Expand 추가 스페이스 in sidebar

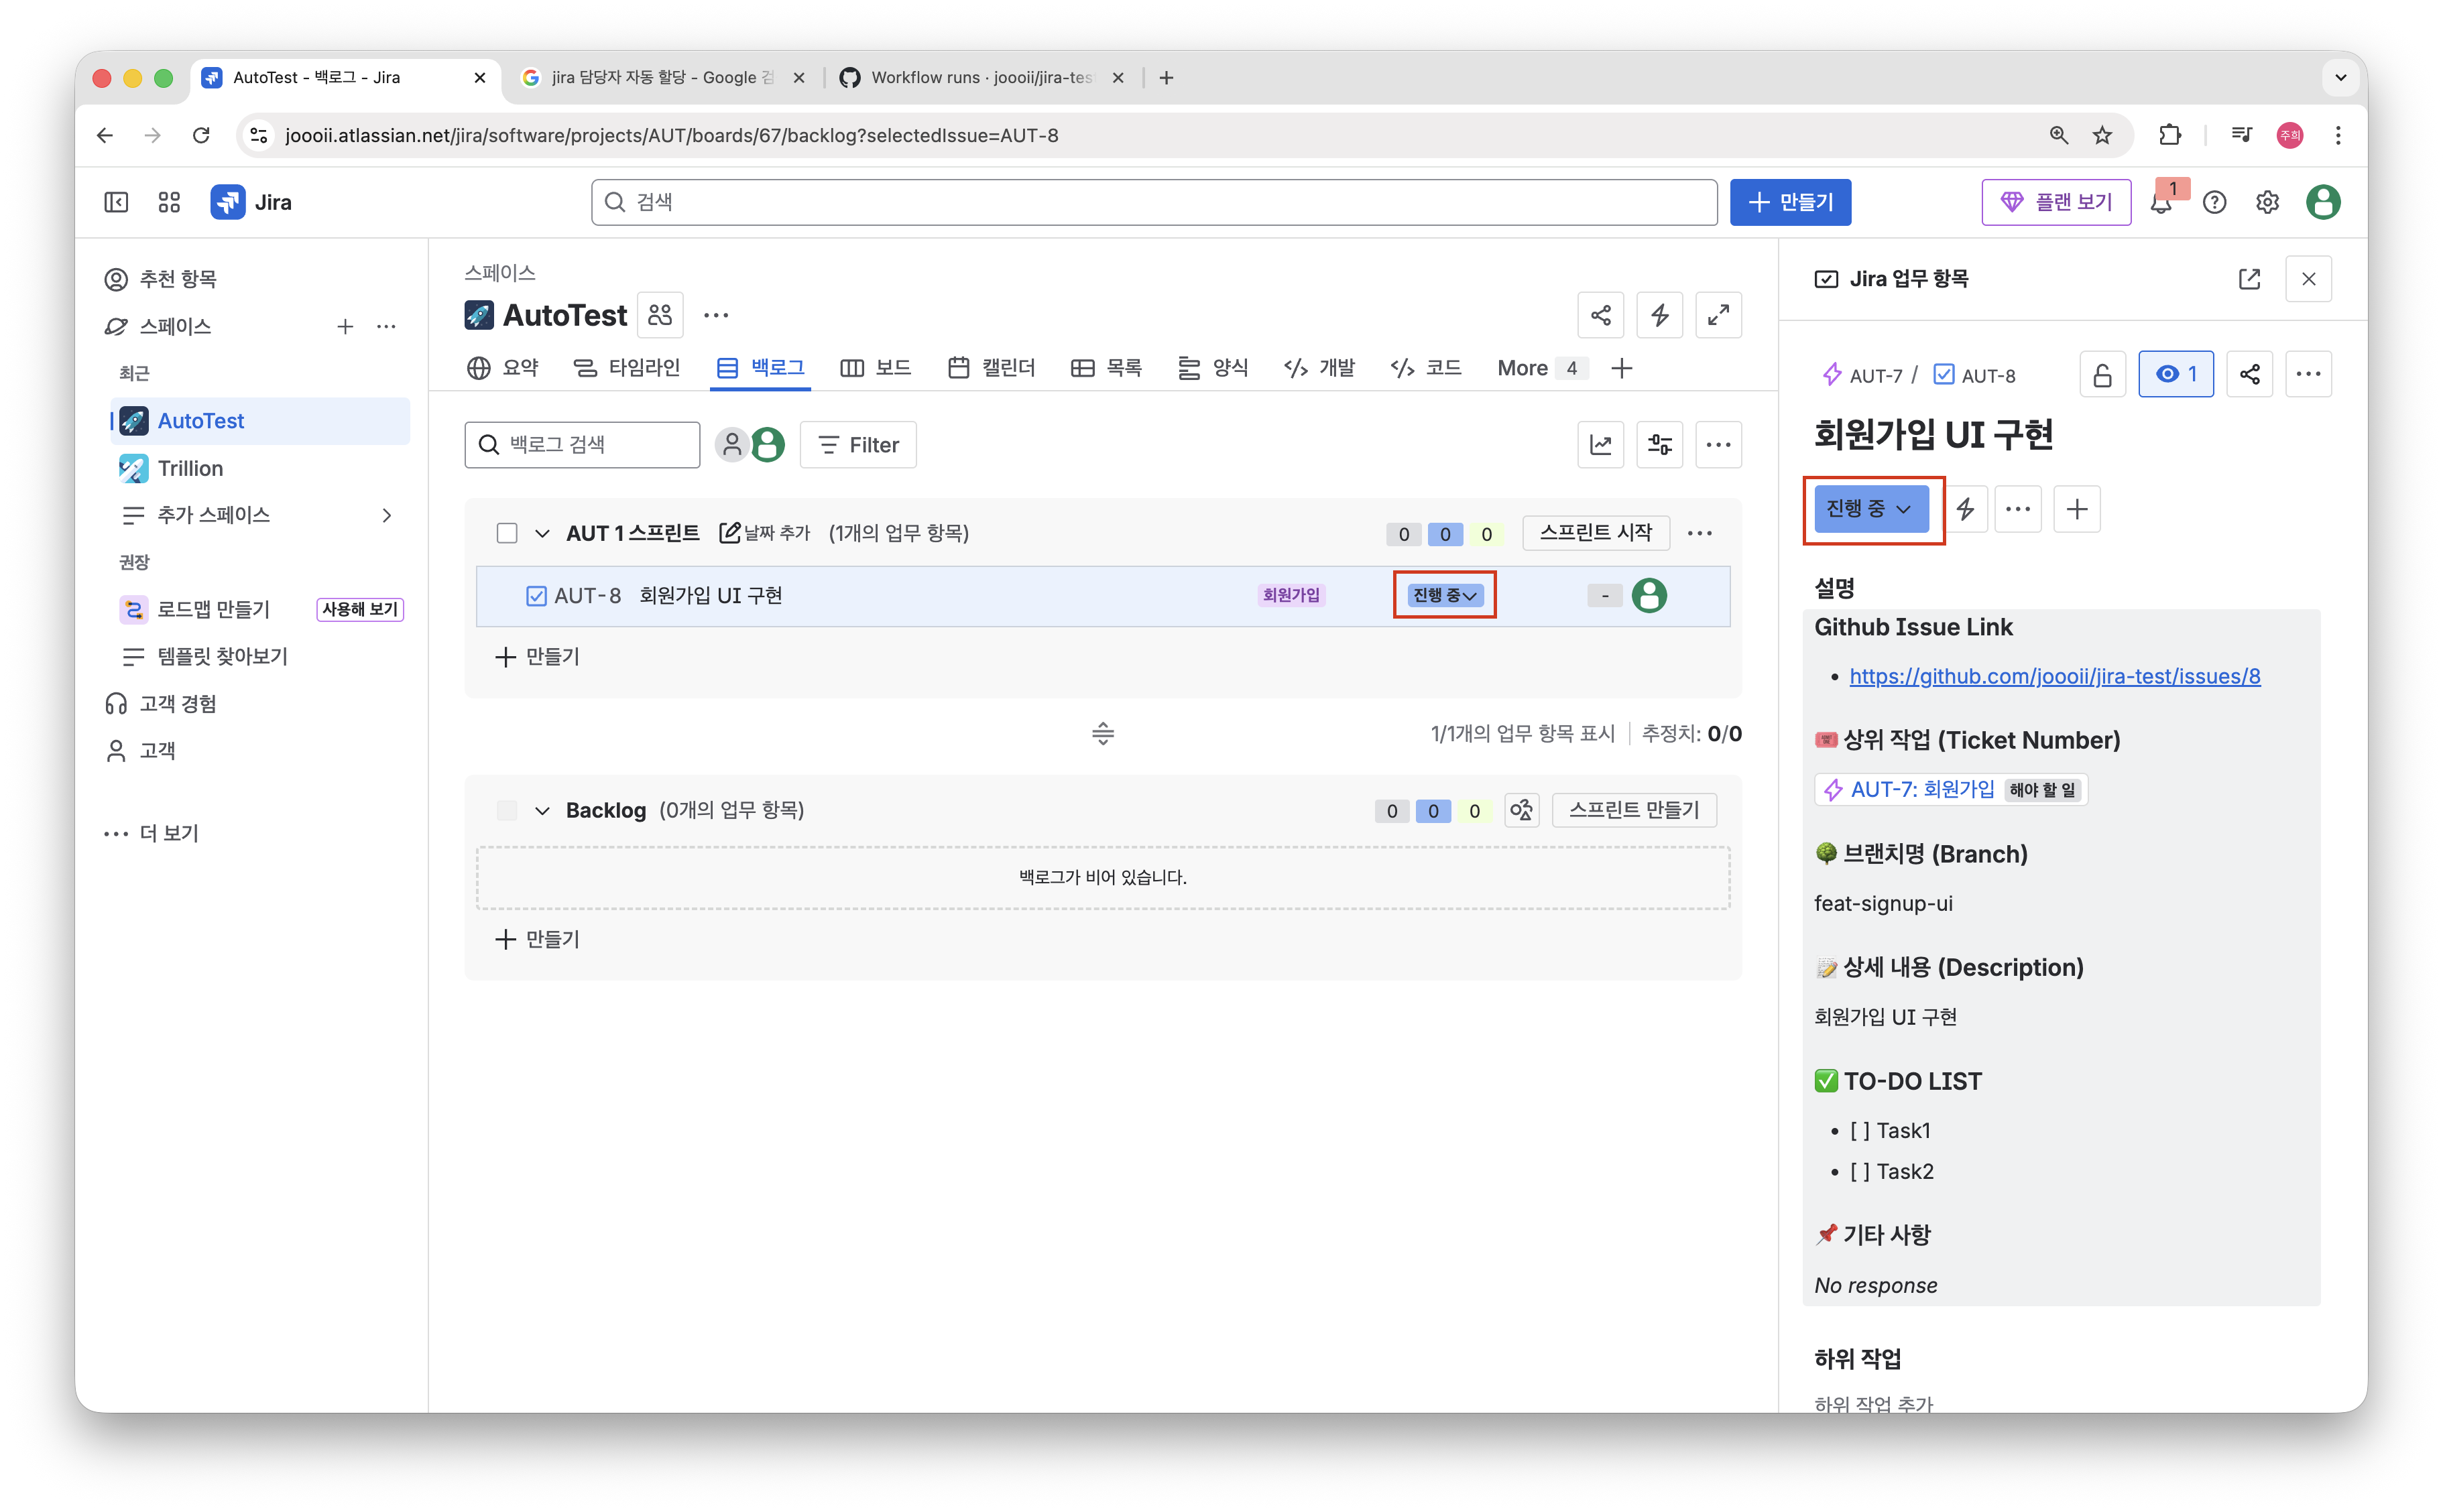387,516
